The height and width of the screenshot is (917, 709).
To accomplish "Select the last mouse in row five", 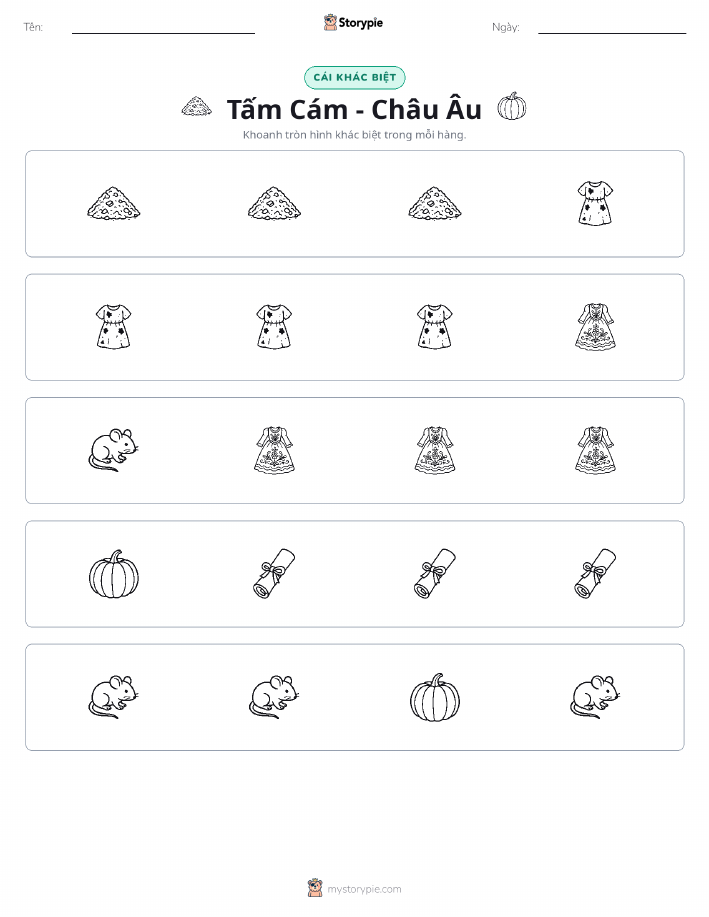I will (x=595, y=697).
